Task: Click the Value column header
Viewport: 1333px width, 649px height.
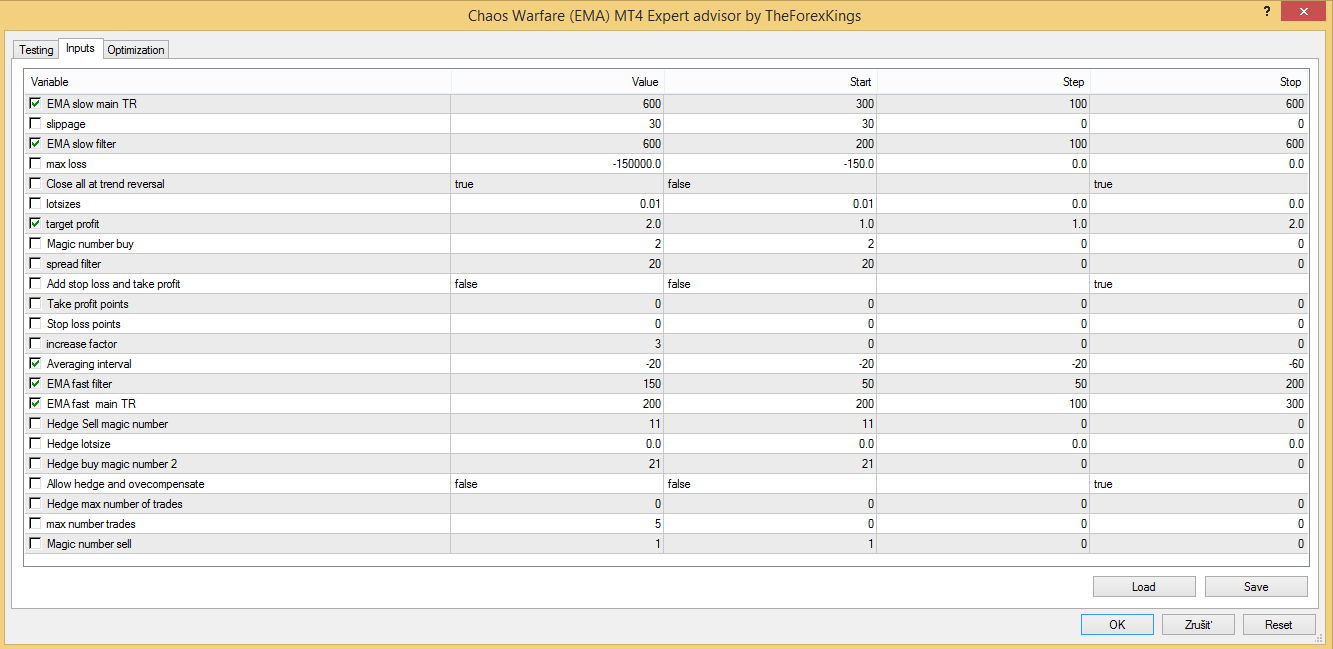Action: 557,82
